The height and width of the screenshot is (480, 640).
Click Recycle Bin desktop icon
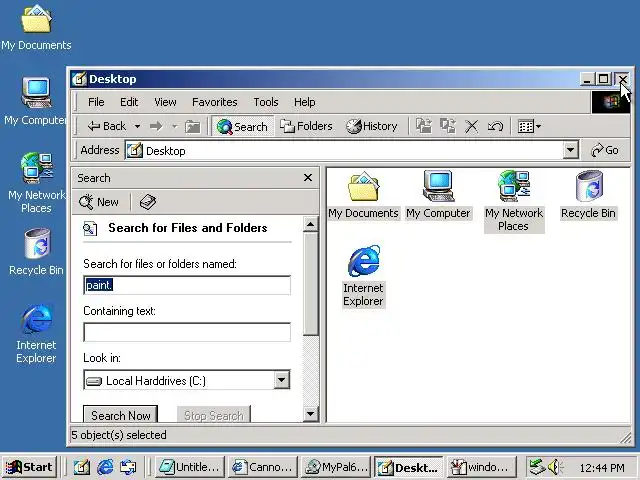coord(36,252)
